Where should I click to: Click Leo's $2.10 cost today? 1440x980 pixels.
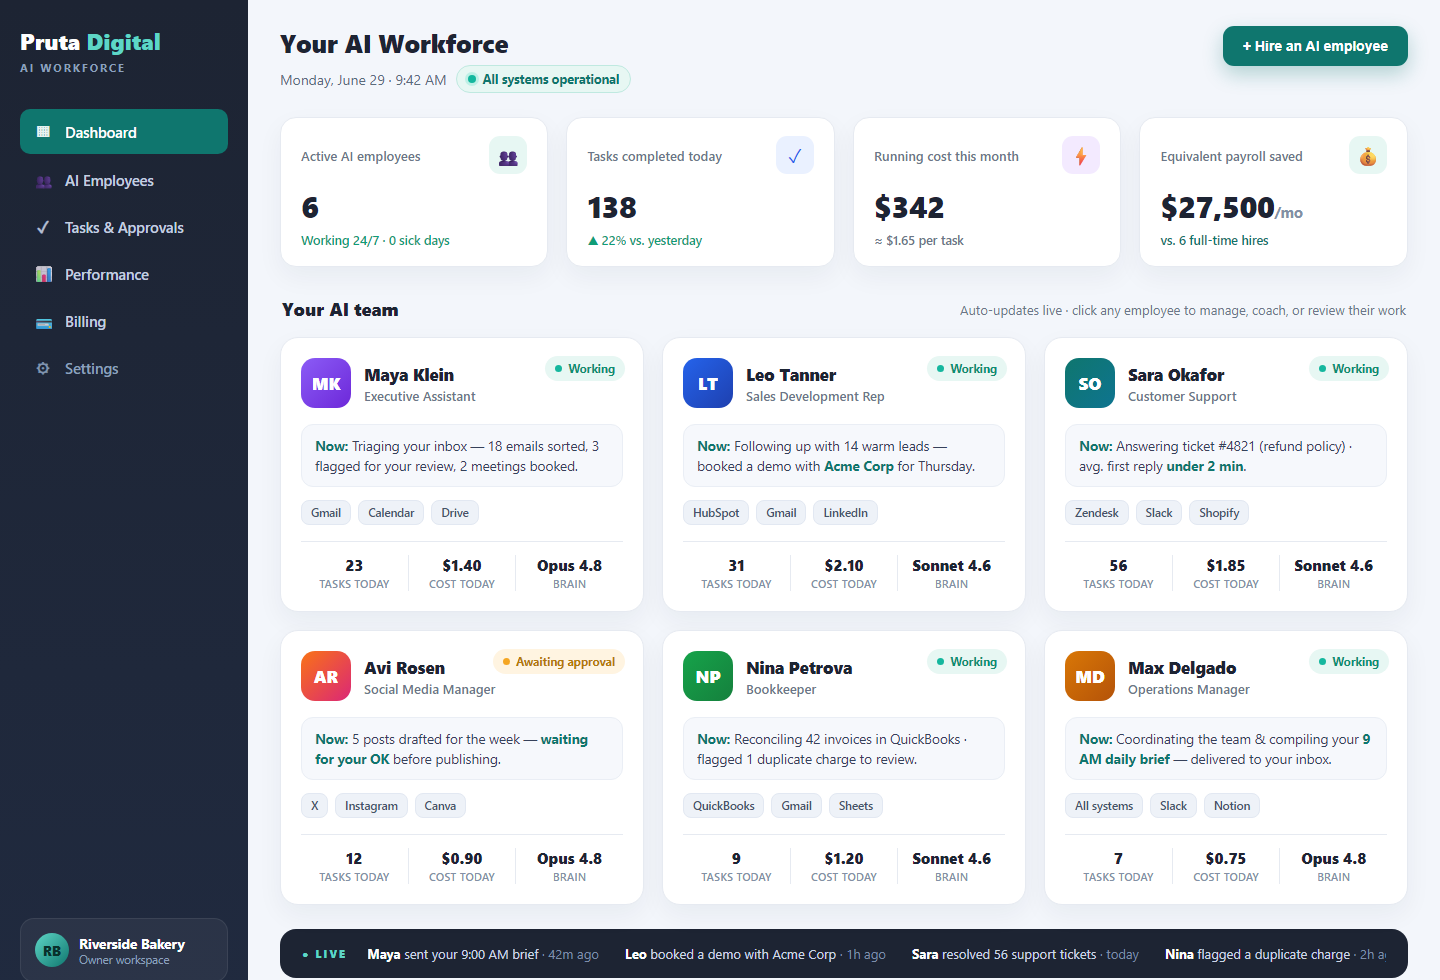pyautogui.click(x=844, y=566)
